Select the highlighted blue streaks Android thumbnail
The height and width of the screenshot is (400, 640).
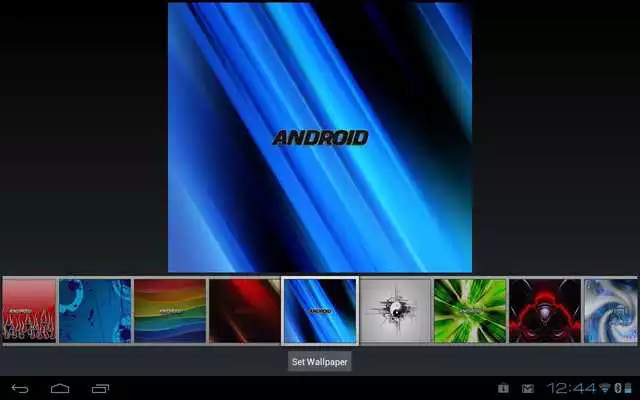[x=320, y=311]
